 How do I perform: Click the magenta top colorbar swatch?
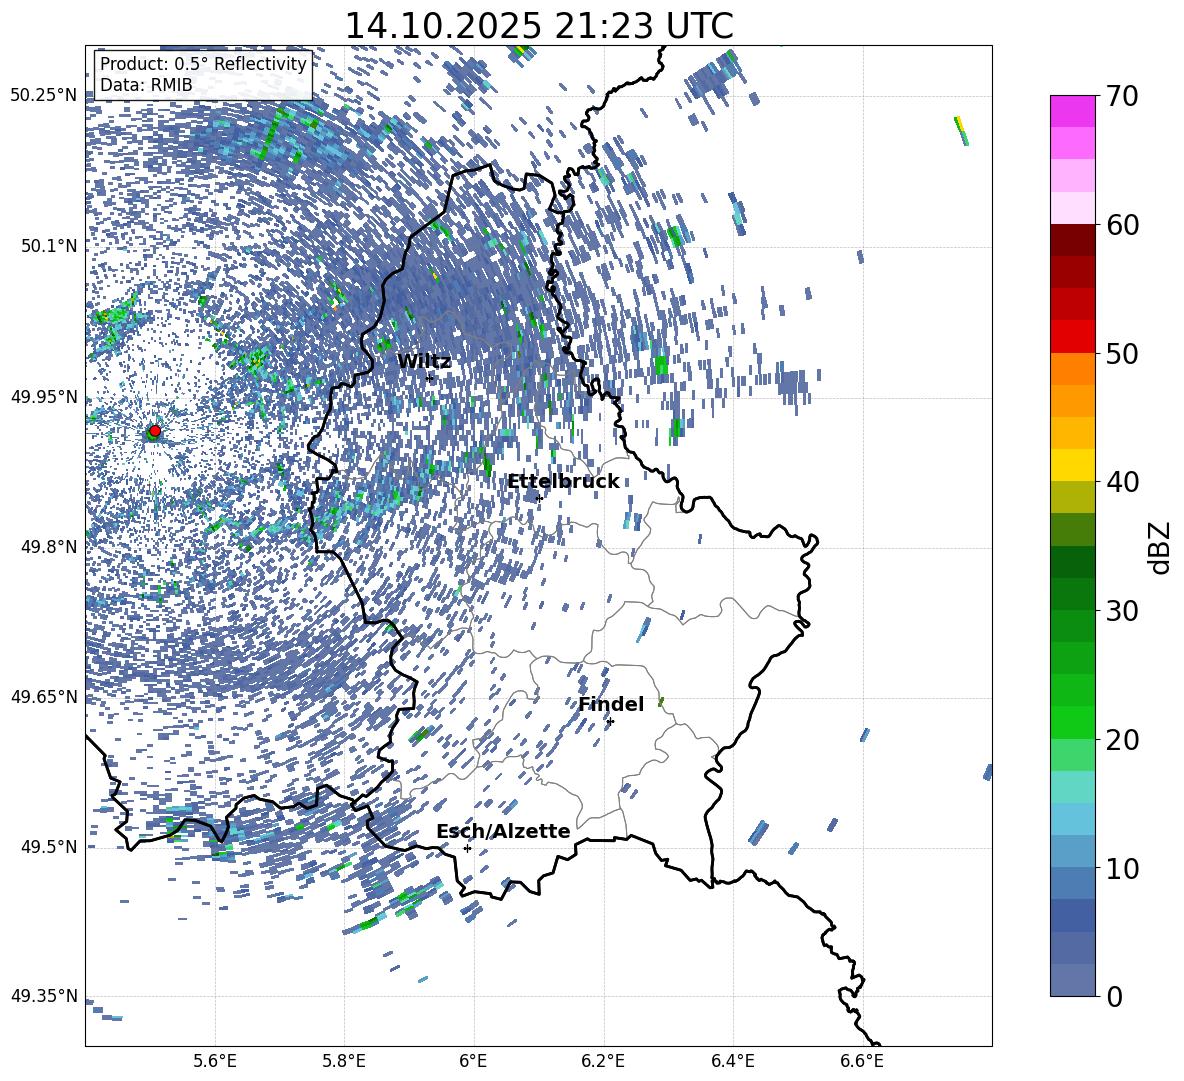[1072, 111]
